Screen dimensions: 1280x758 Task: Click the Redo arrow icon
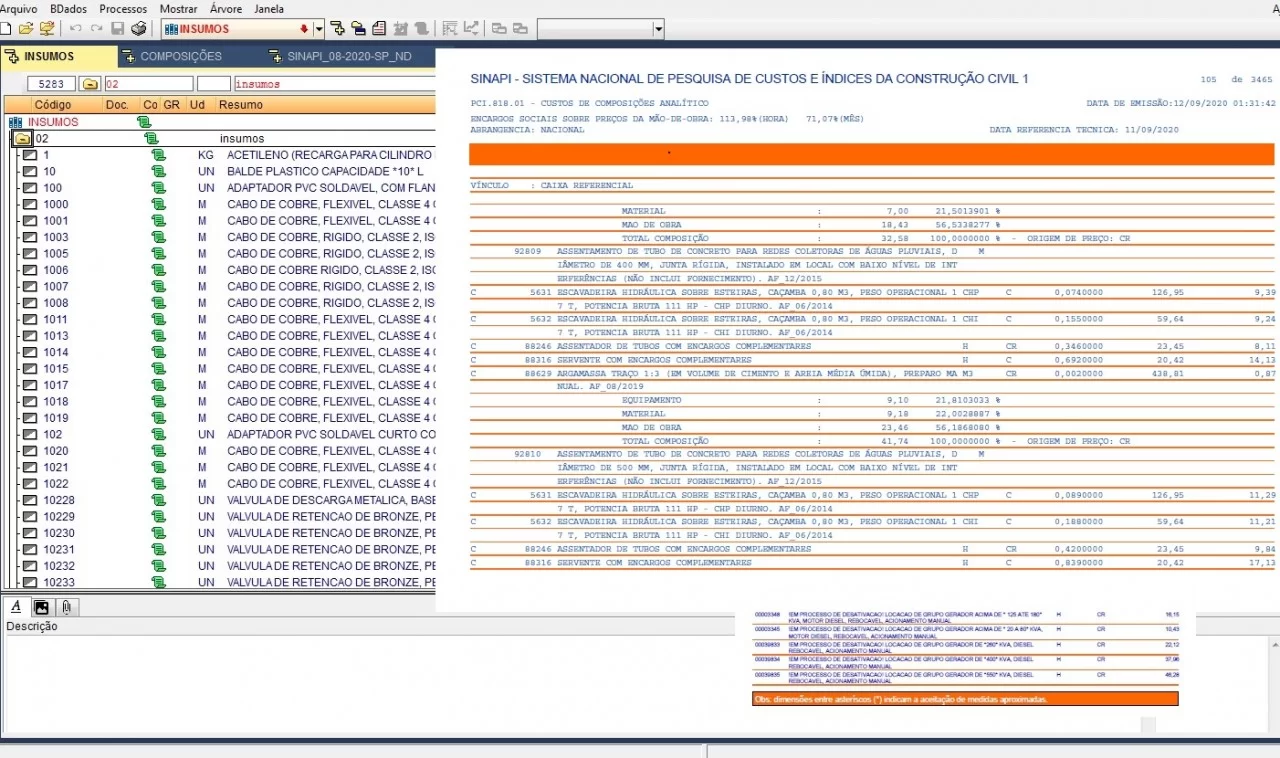coord(97,29)
